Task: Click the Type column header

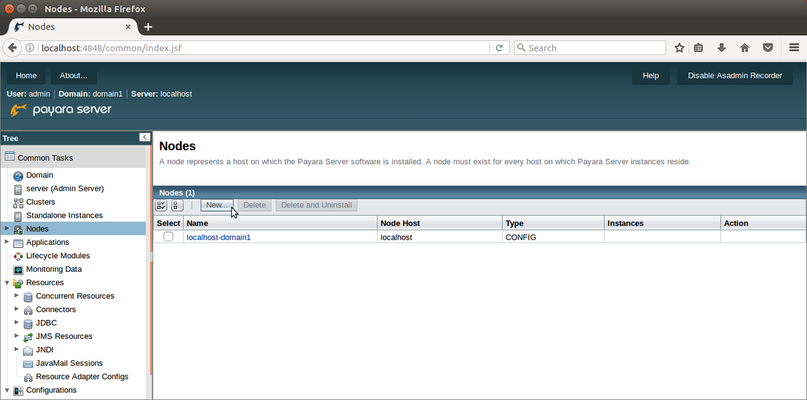Action: (x=553, y=223)
